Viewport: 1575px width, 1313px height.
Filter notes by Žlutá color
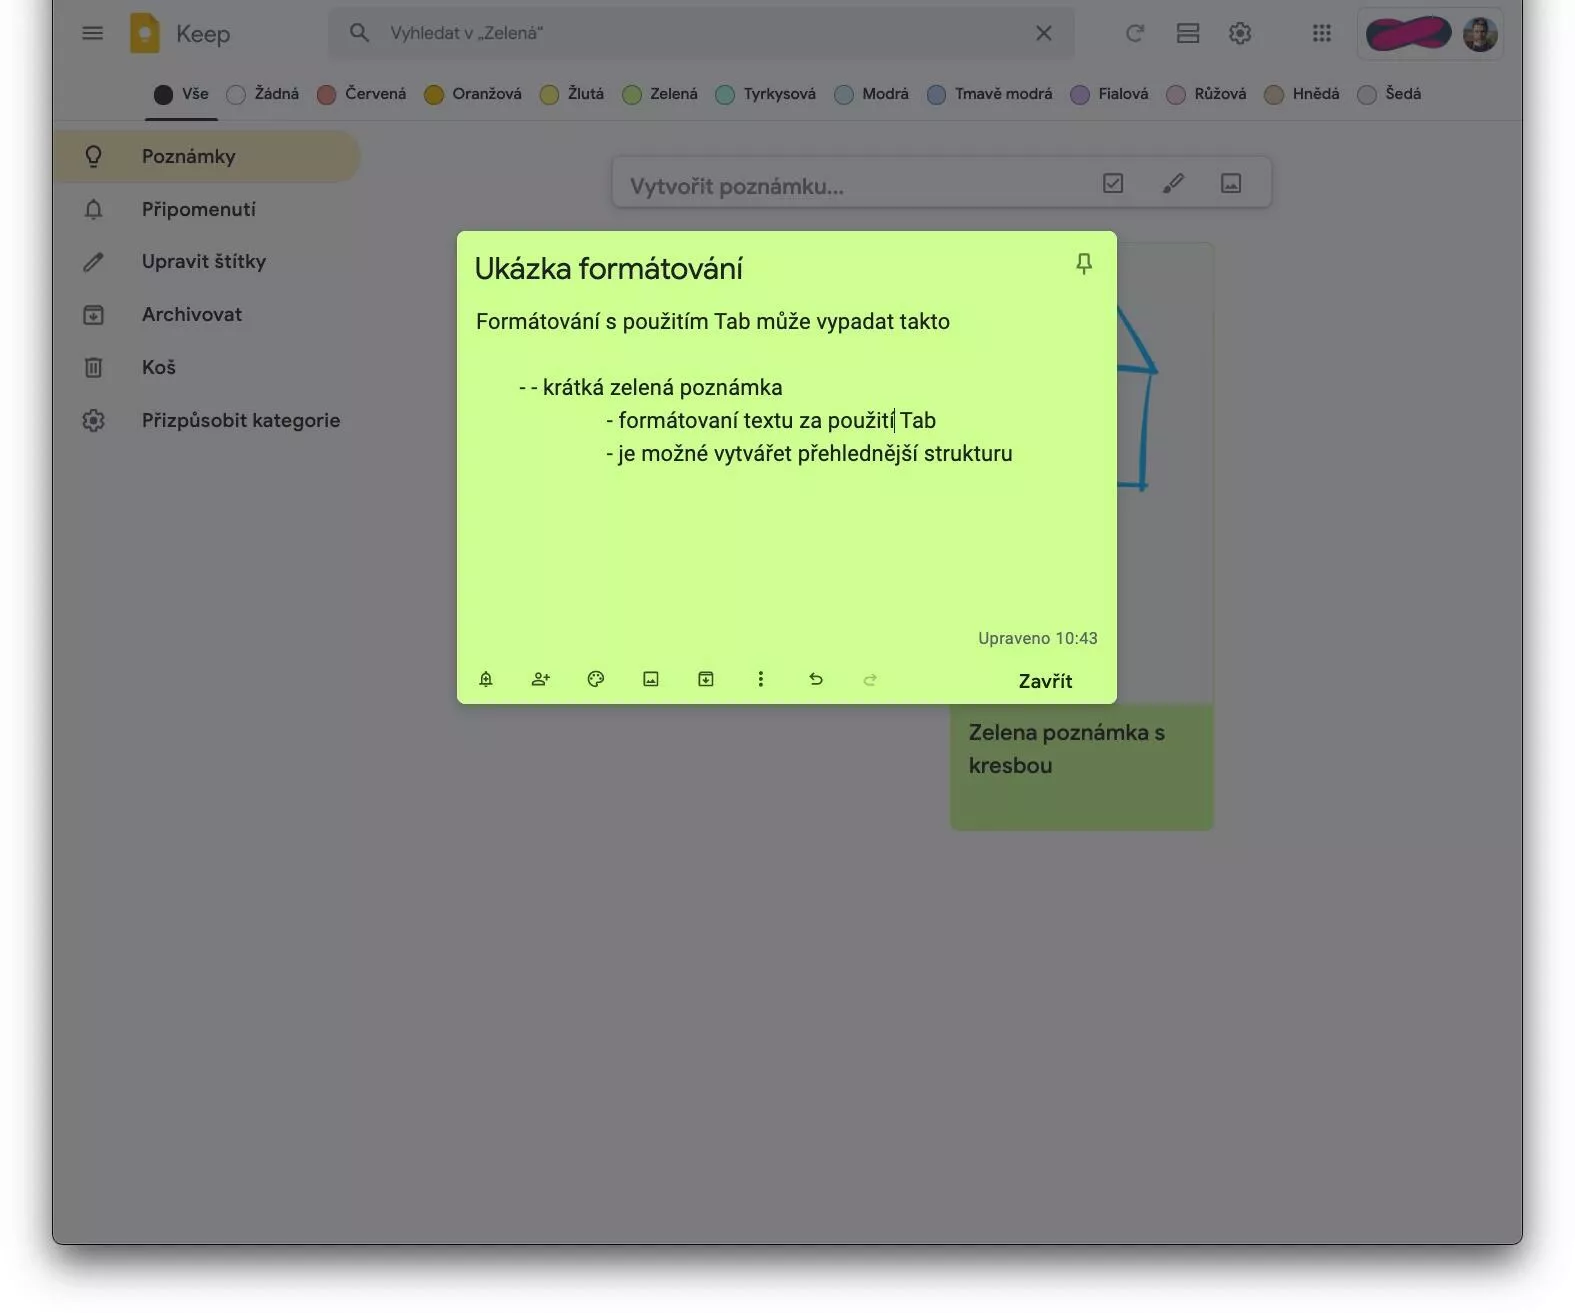(571, 94)
